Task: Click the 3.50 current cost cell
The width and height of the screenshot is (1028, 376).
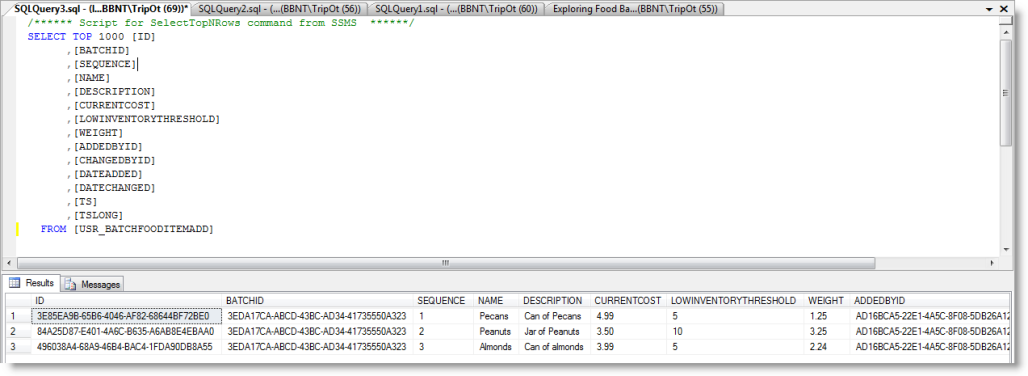Action: 628,331
